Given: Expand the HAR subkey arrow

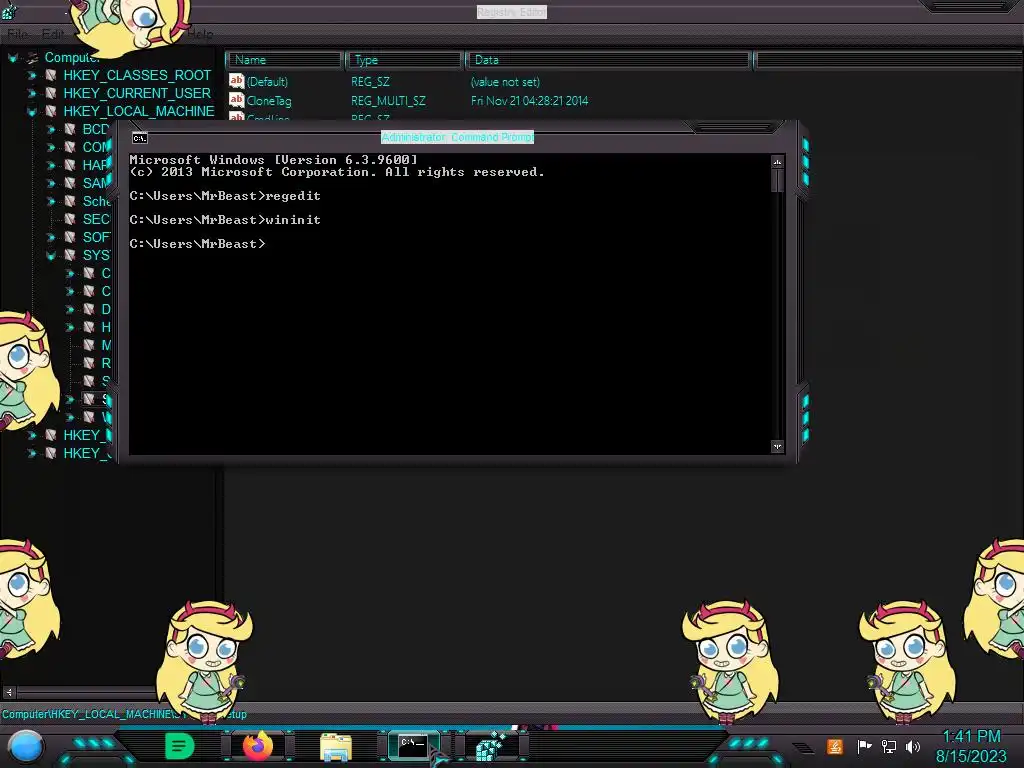Looking at the screenshot, I should click(x=50, y=165).
